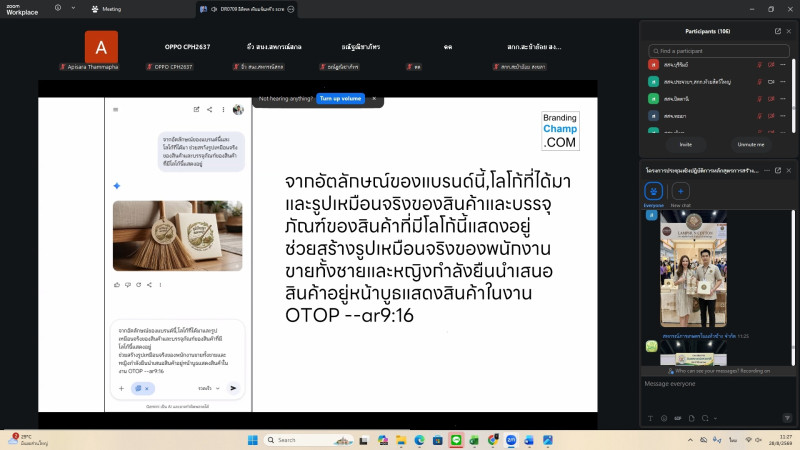
Task: Regenerate the Gemini response
Action: point(138,285)
